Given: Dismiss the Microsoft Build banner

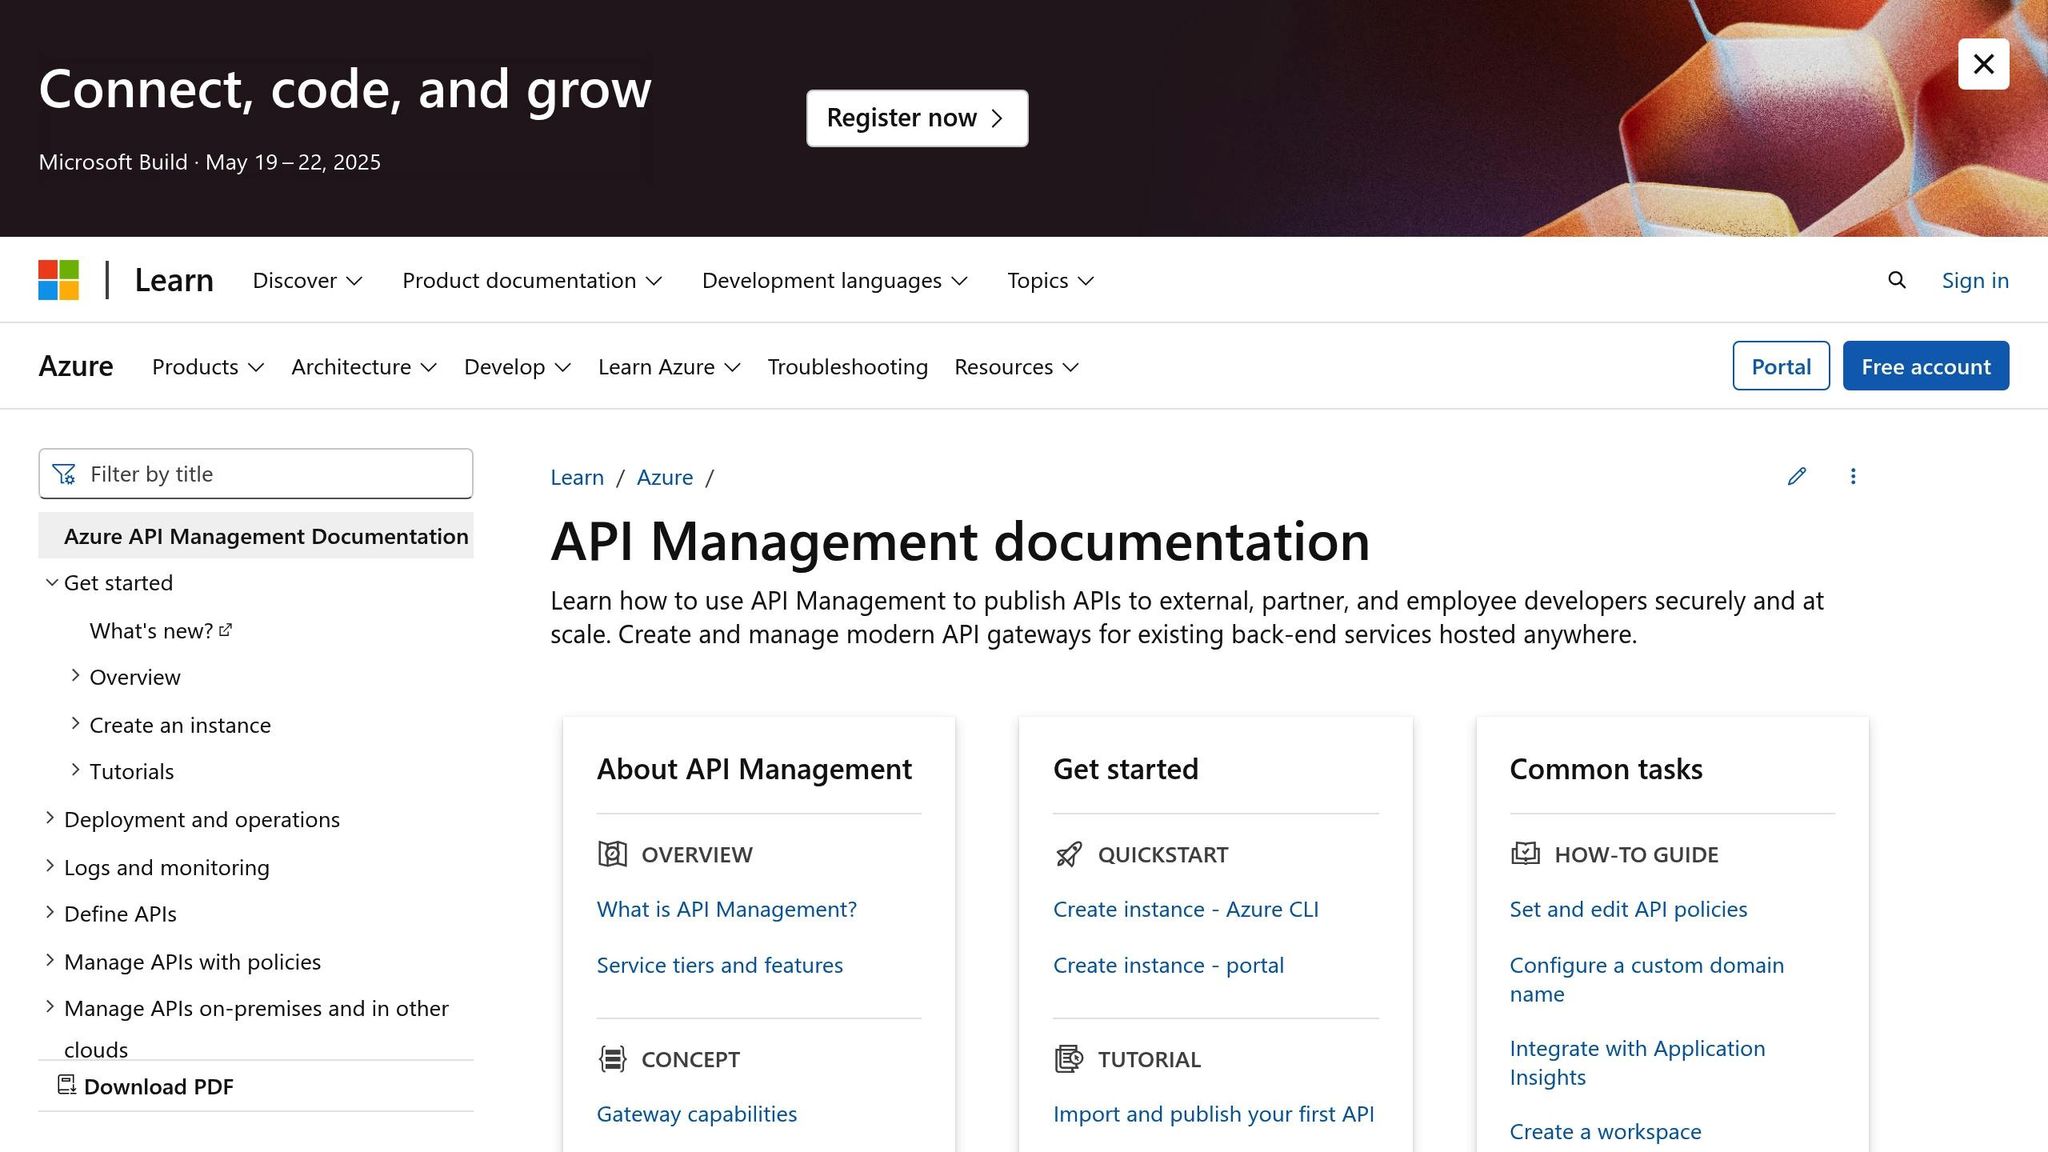Looking at the screenshot, I should (1983, 63).
